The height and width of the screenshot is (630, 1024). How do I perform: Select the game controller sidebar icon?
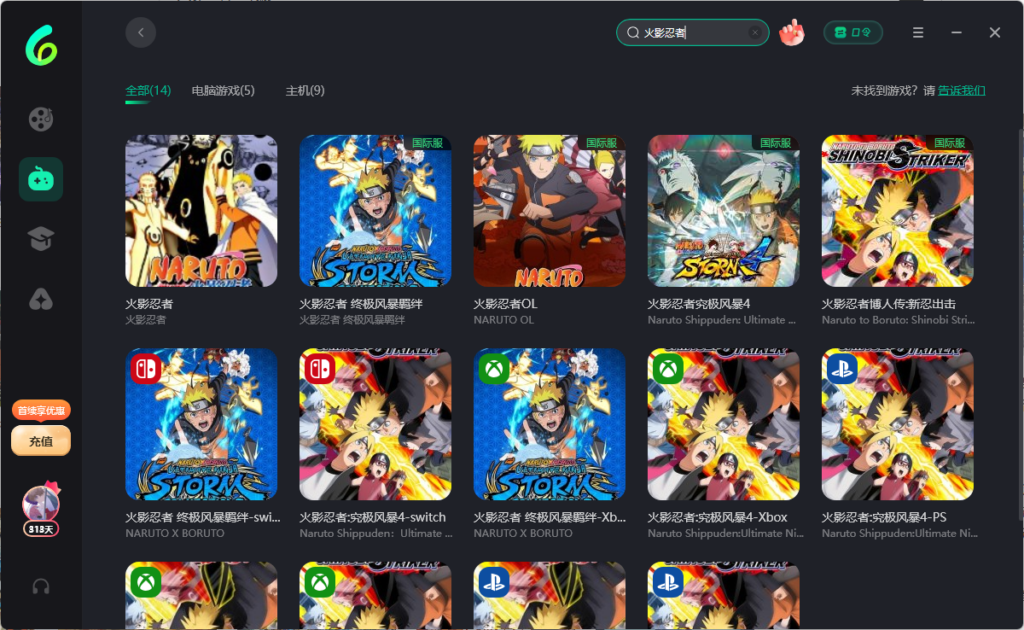[40, 179]
